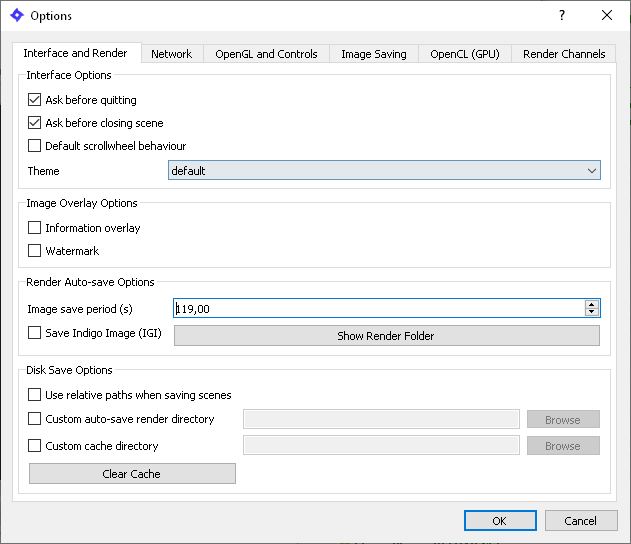This screenshot has width=631, height=544.
Task: Turn on the Watermark option
Action: (36, 251)
